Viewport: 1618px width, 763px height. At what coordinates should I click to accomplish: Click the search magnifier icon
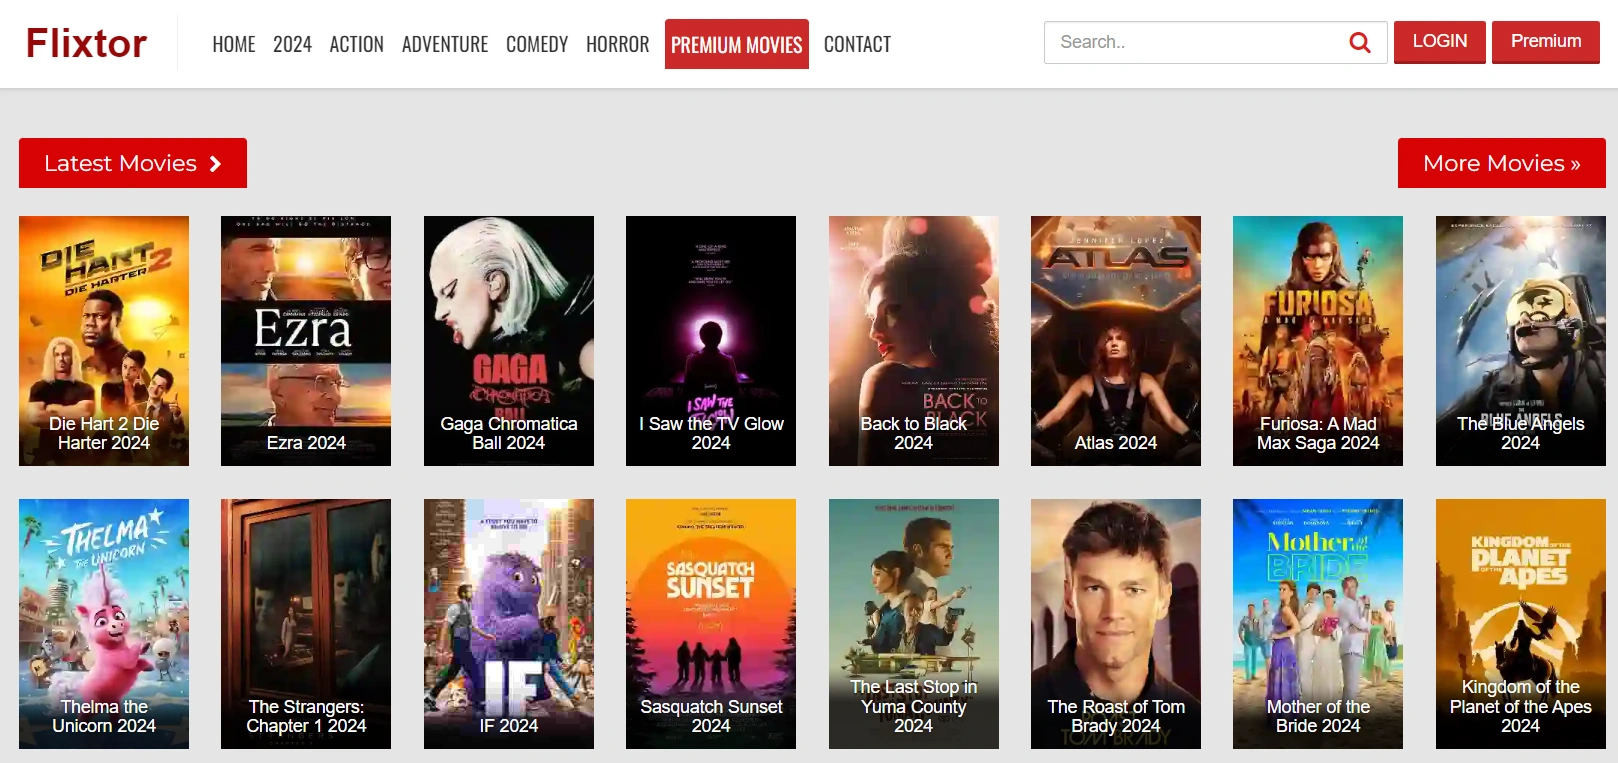1359,42
